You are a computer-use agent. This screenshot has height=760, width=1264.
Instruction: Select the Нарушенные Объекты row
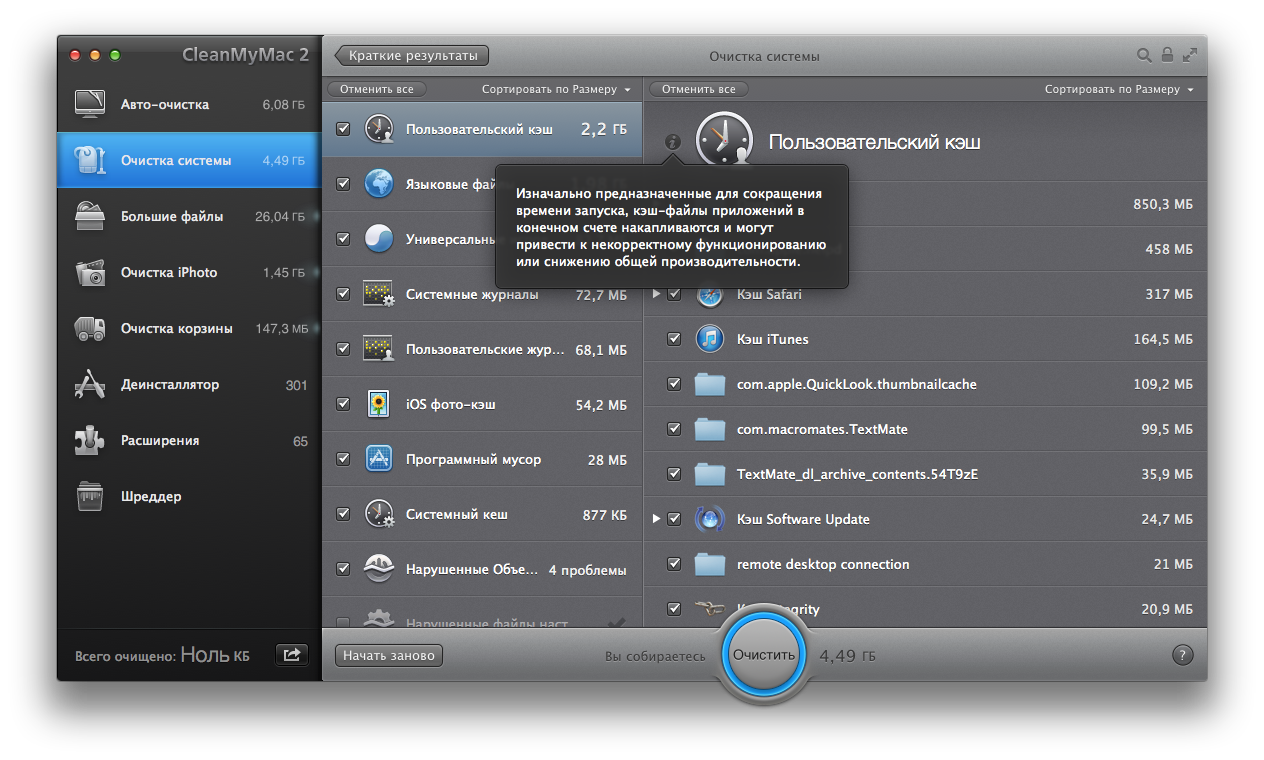coord(482,569)
